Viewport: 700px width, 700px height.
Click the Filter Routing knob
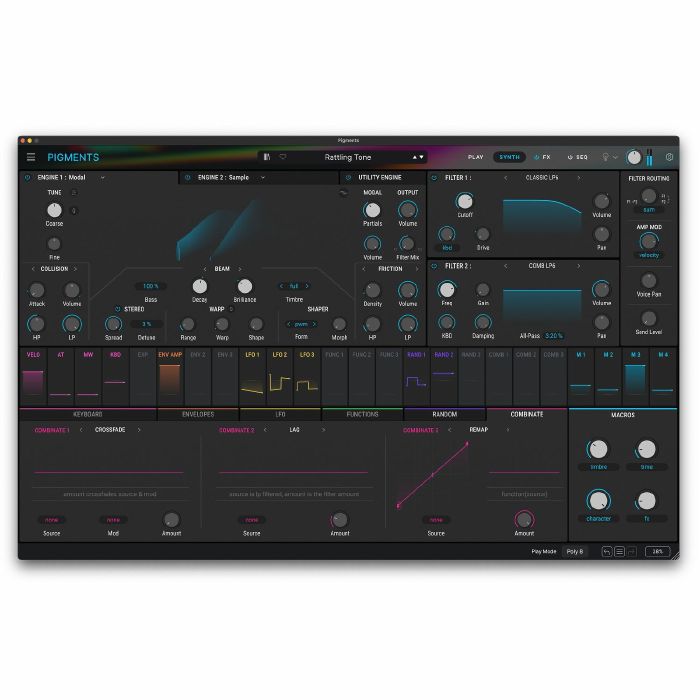(x=649, y=196)
